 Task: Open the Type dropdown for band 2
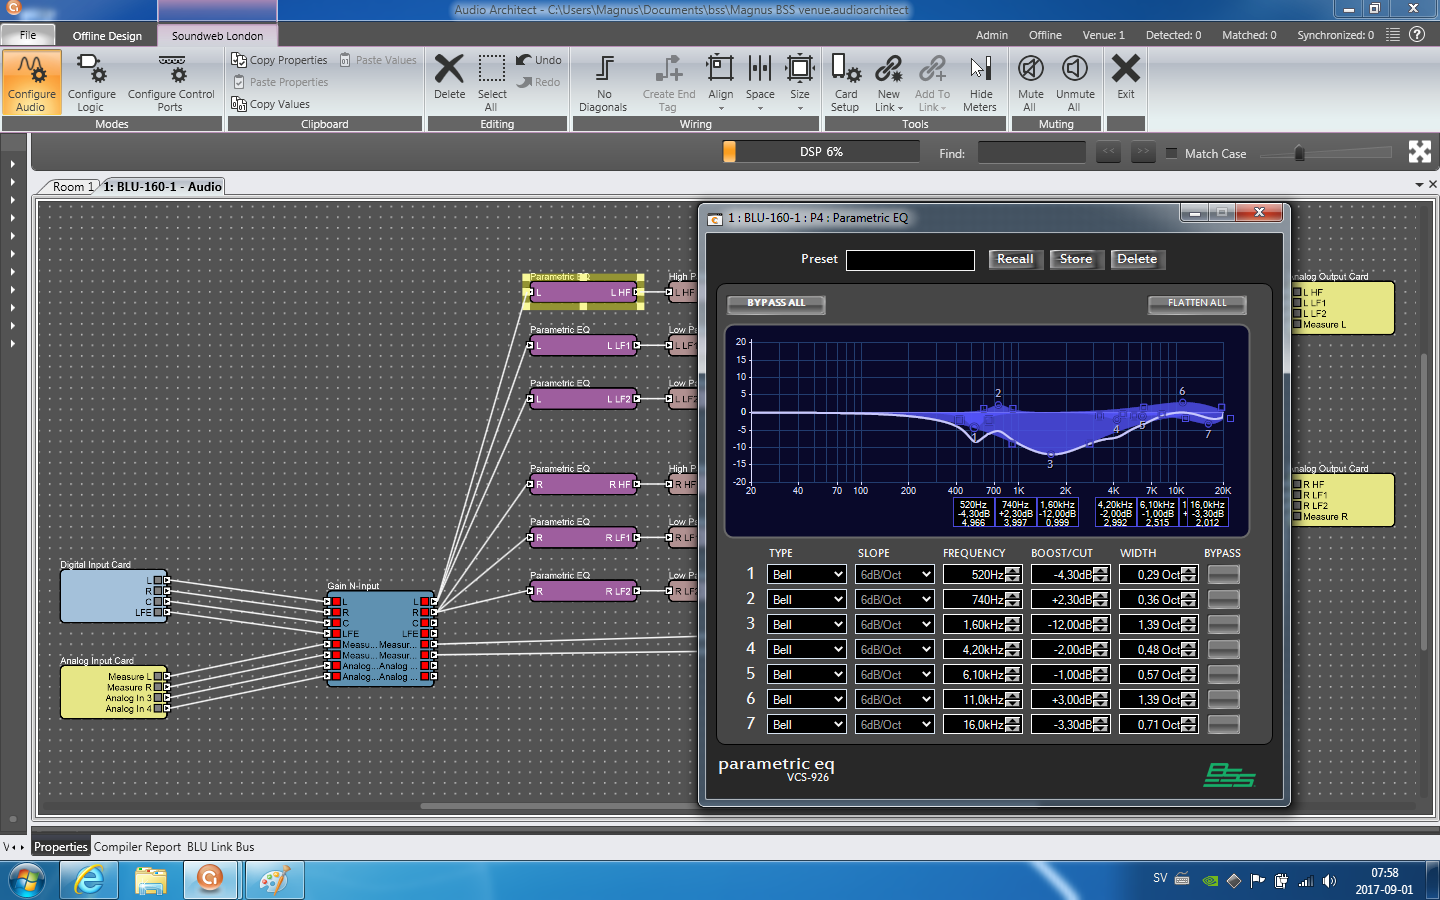[806, 599]
